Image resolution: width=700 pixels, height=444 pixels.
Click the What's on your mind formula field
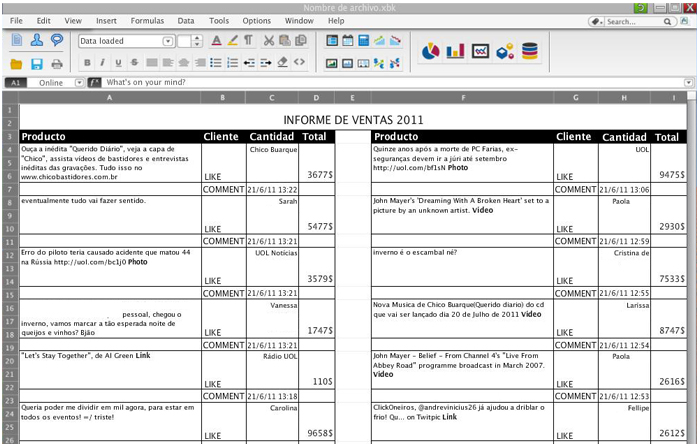point(393,83)
